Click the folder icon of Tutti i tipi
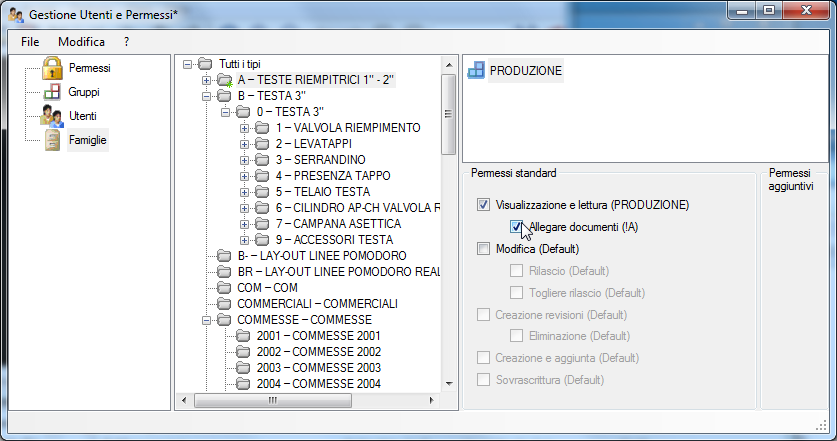This screenshot has height=441, width=837. point(205,64)
